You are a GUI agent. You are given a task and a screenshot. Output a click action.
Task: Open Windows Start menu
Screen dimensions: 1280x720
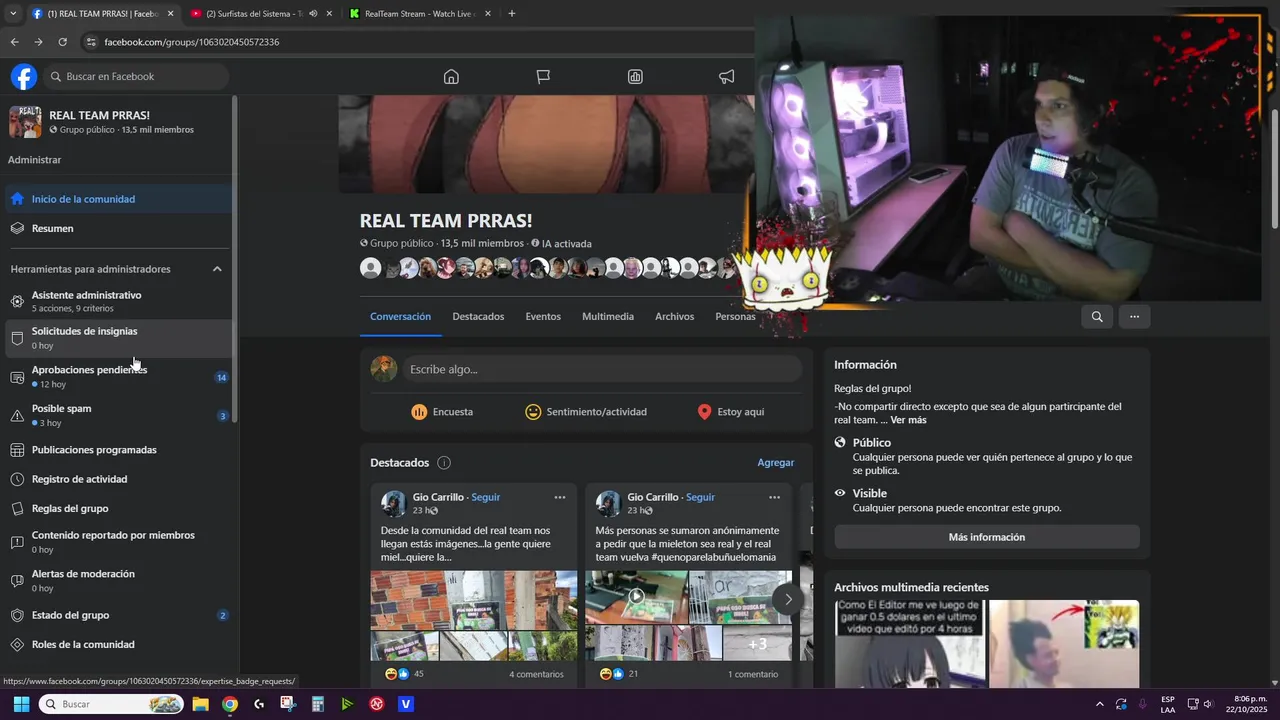[21, 704]
